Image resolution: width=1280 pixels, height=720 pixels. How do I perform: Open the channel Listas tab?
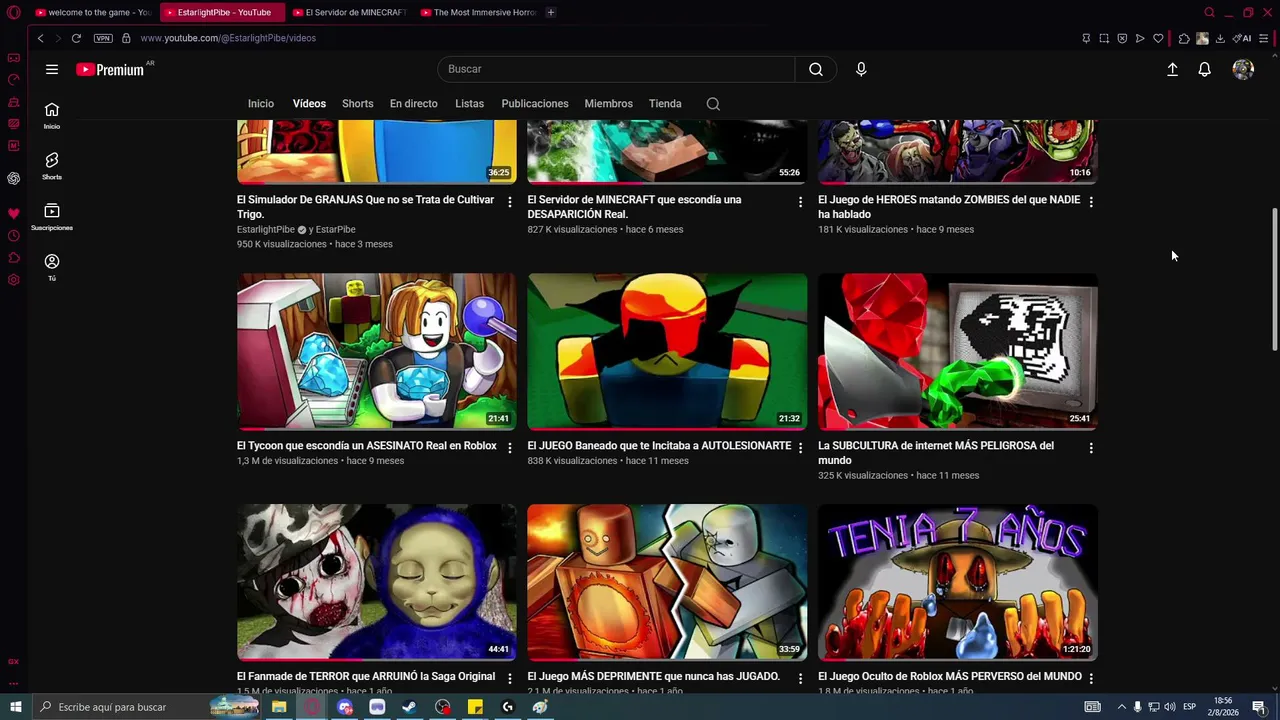point(469,104)
